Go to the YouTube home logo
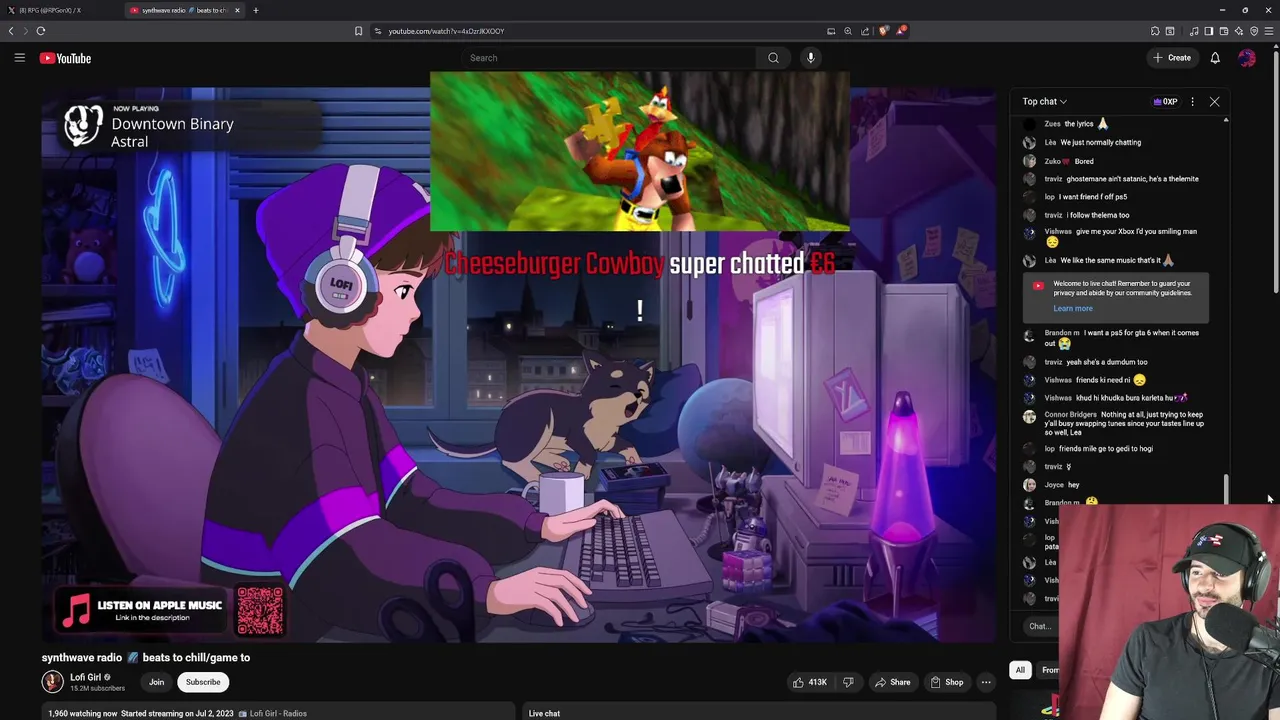 pos(65,58)
